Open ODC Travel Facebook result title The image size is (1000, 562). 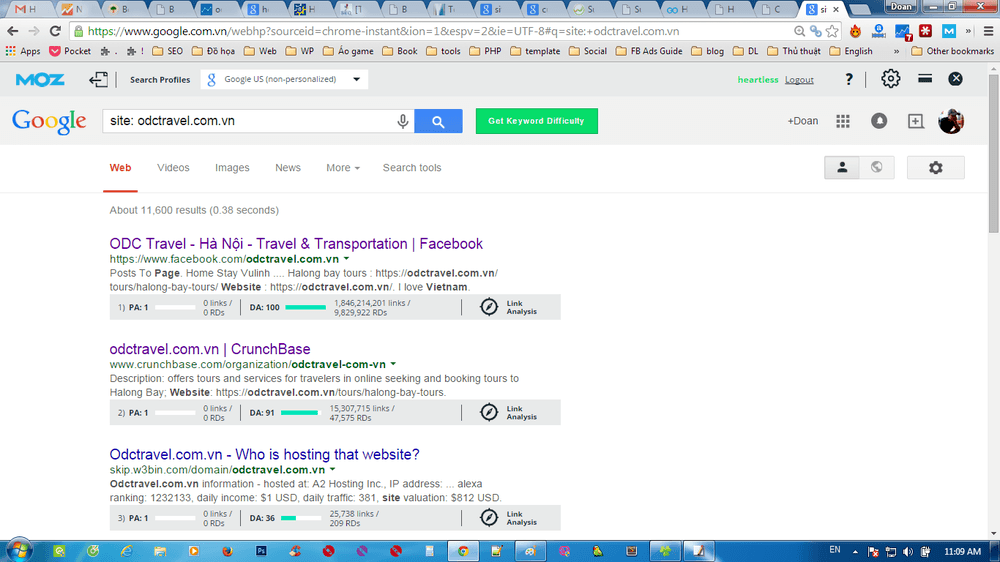(x=296, y=244)
